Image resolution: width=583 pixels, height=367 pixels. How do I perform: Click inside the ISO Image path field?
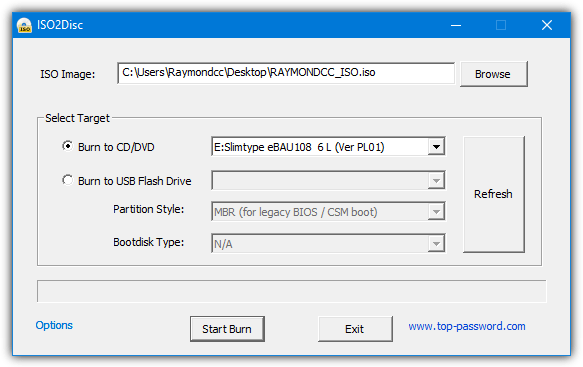point(286,73)
